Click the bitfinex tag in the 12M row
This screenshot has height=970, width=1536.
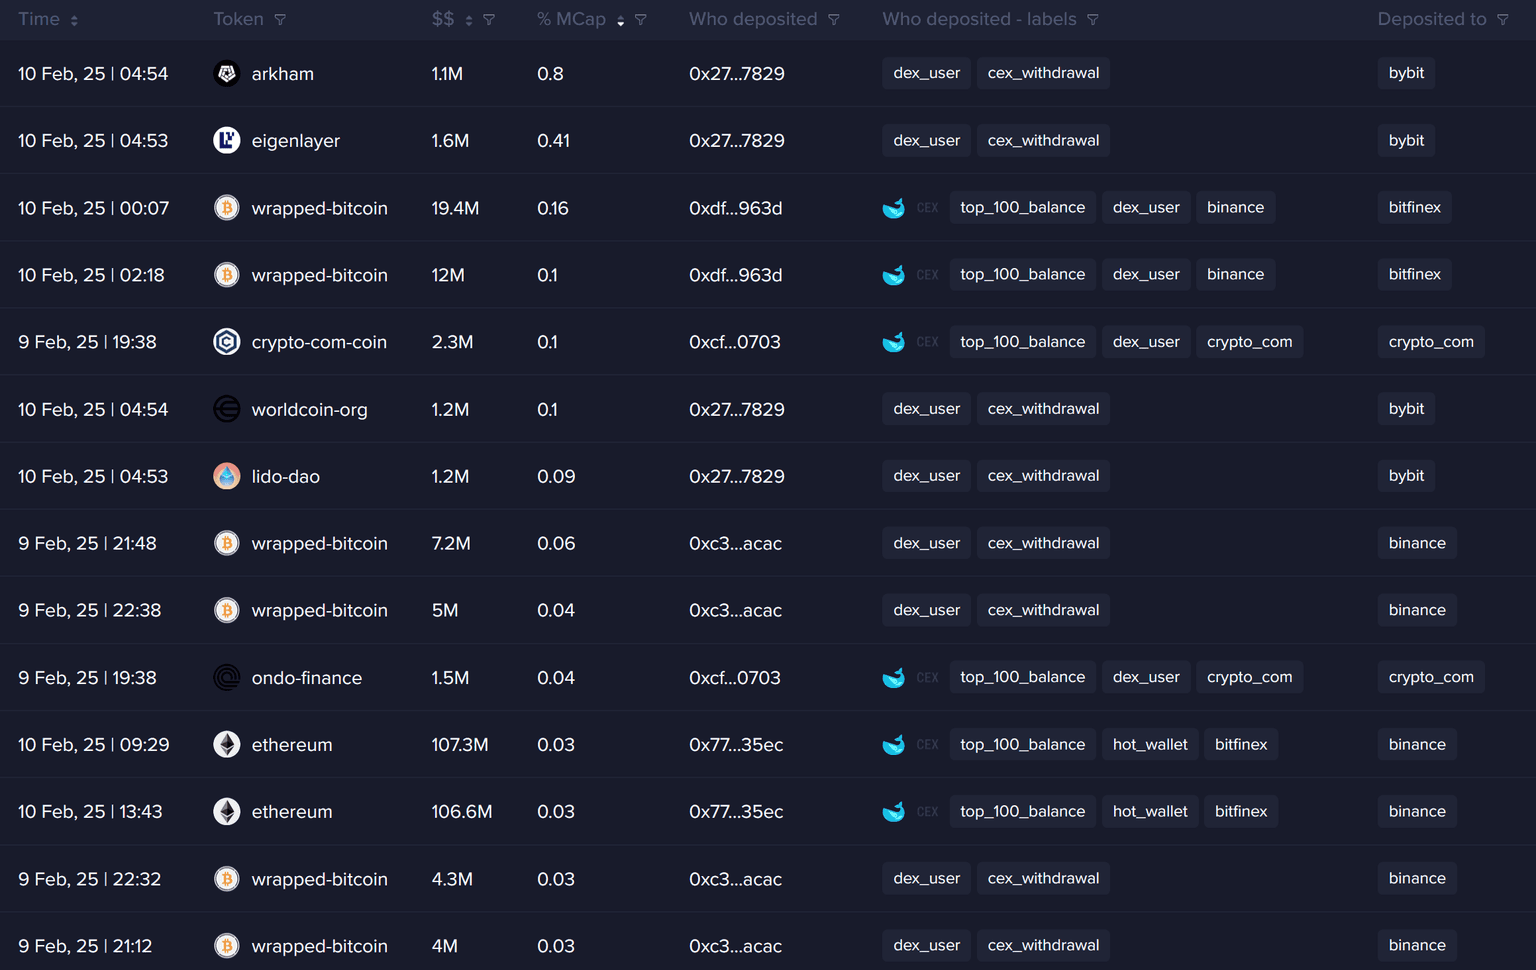click(1414, 275)
